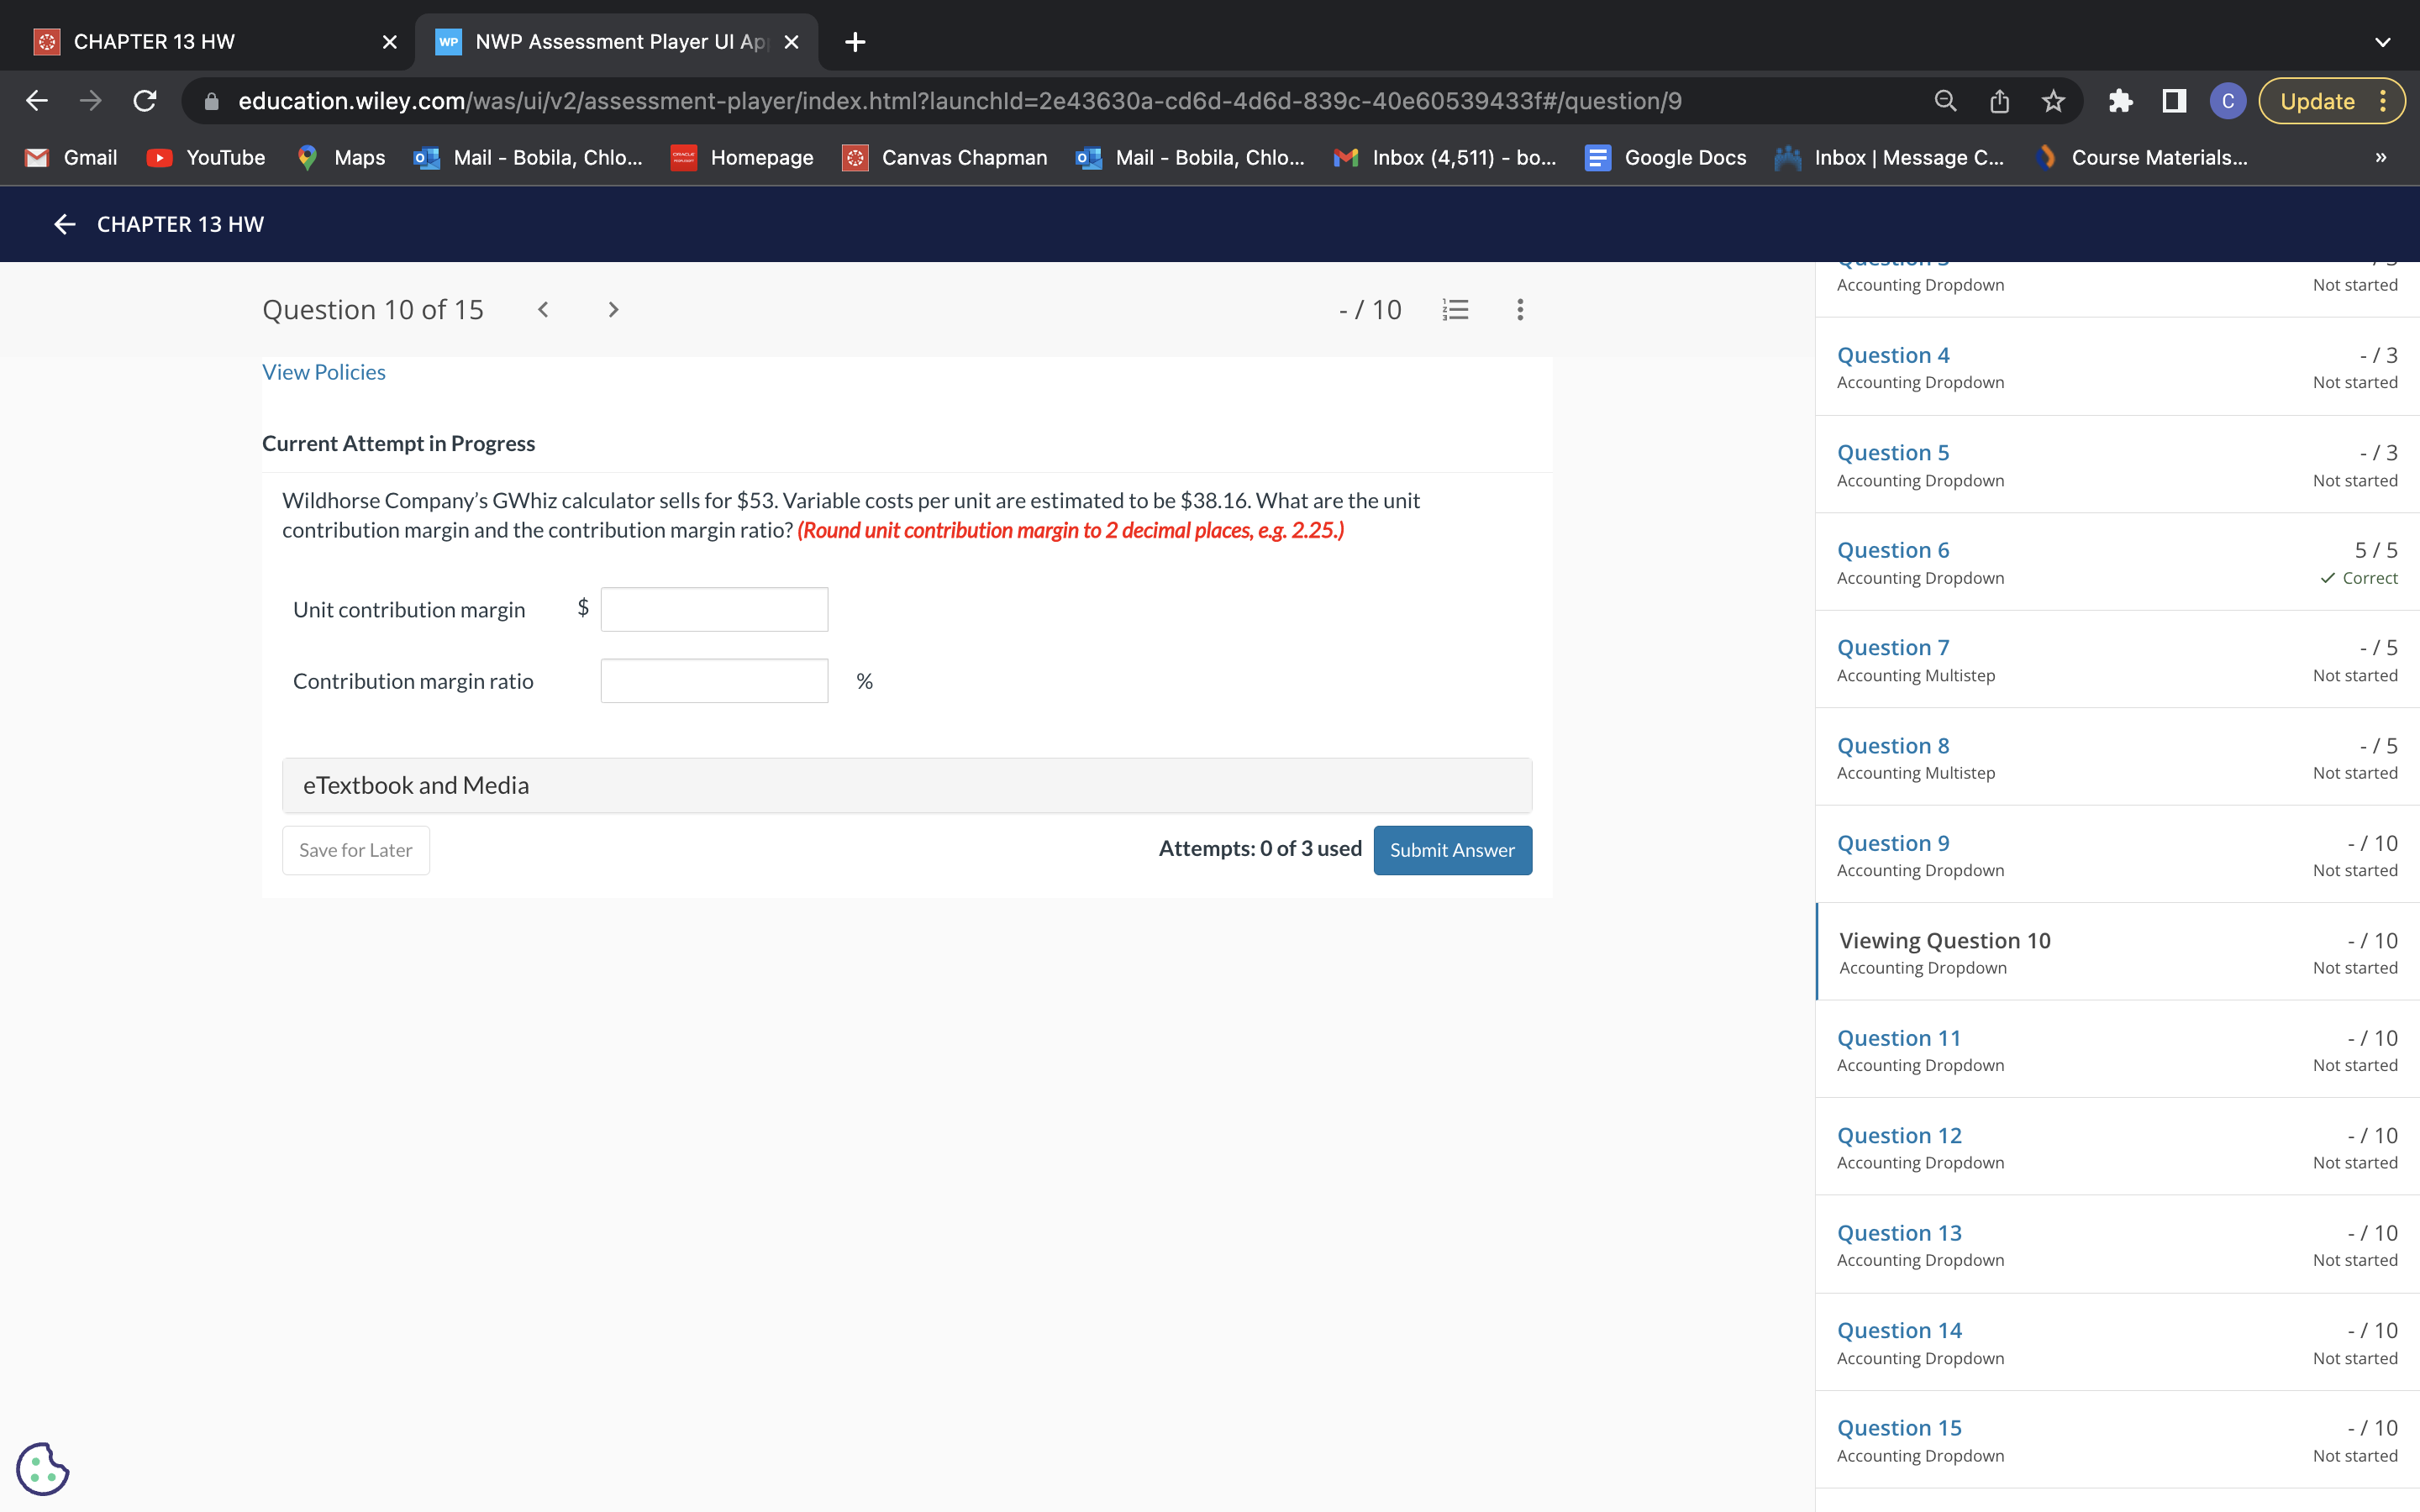The height and width of the screenshot is (1512, 2420).
Task: Open the three-dot question options menu
Action: point(1519,310)
